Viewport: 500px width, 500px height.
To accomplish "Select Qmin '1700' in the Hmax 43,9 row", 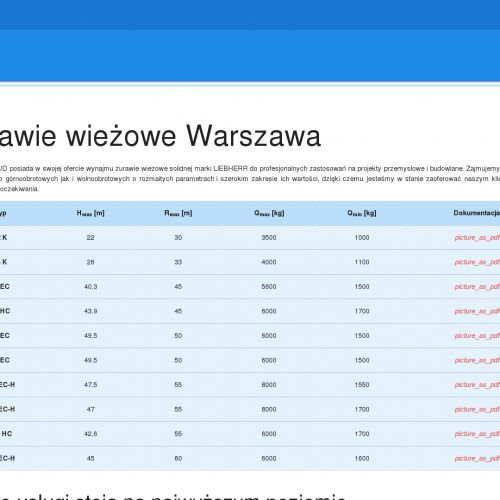I will (362, 311).
